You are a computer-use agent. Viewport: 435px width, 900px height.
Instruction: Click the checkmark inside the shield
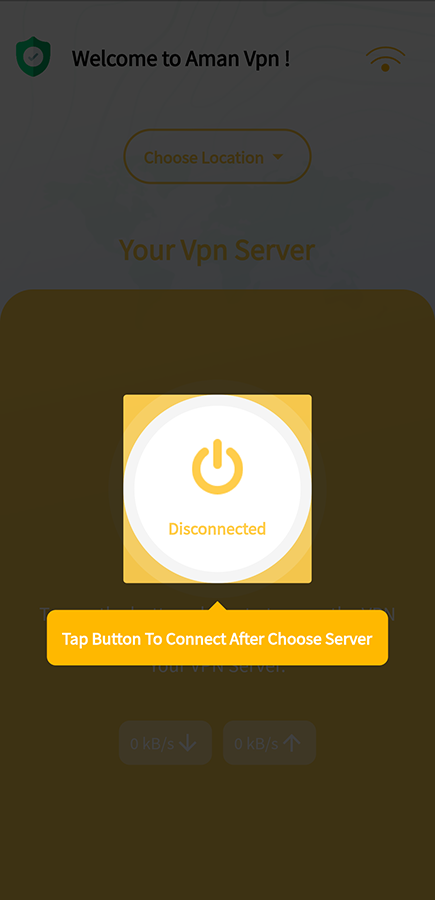pyautogui.click(x=33, y=56)
